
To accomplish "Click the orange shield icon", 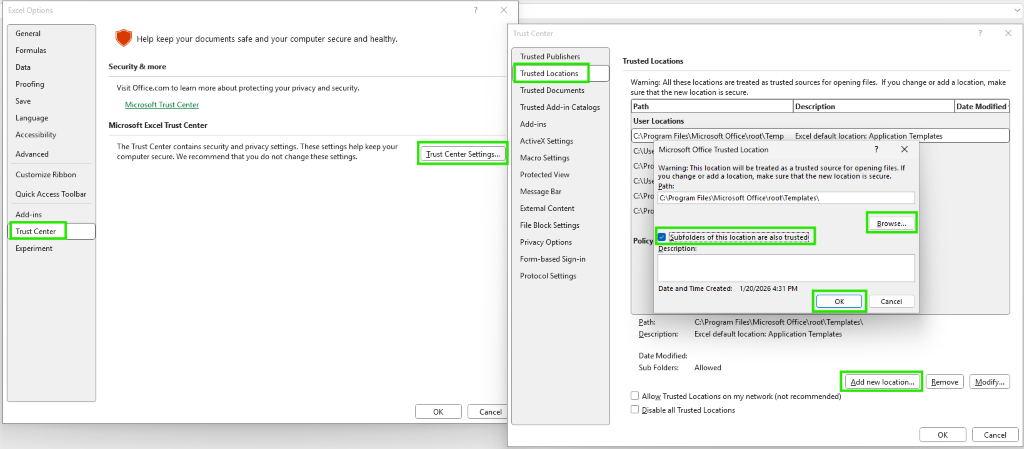I will 123,39.
